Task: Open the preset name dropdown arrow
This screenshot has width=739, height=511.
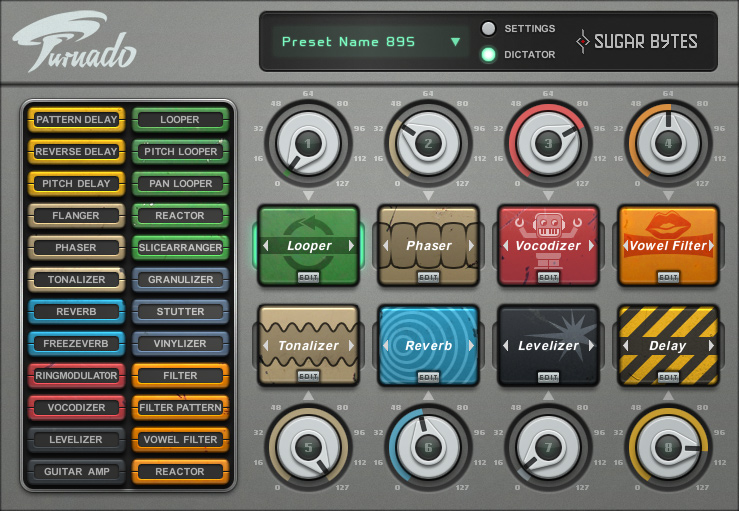Action: 455,42
